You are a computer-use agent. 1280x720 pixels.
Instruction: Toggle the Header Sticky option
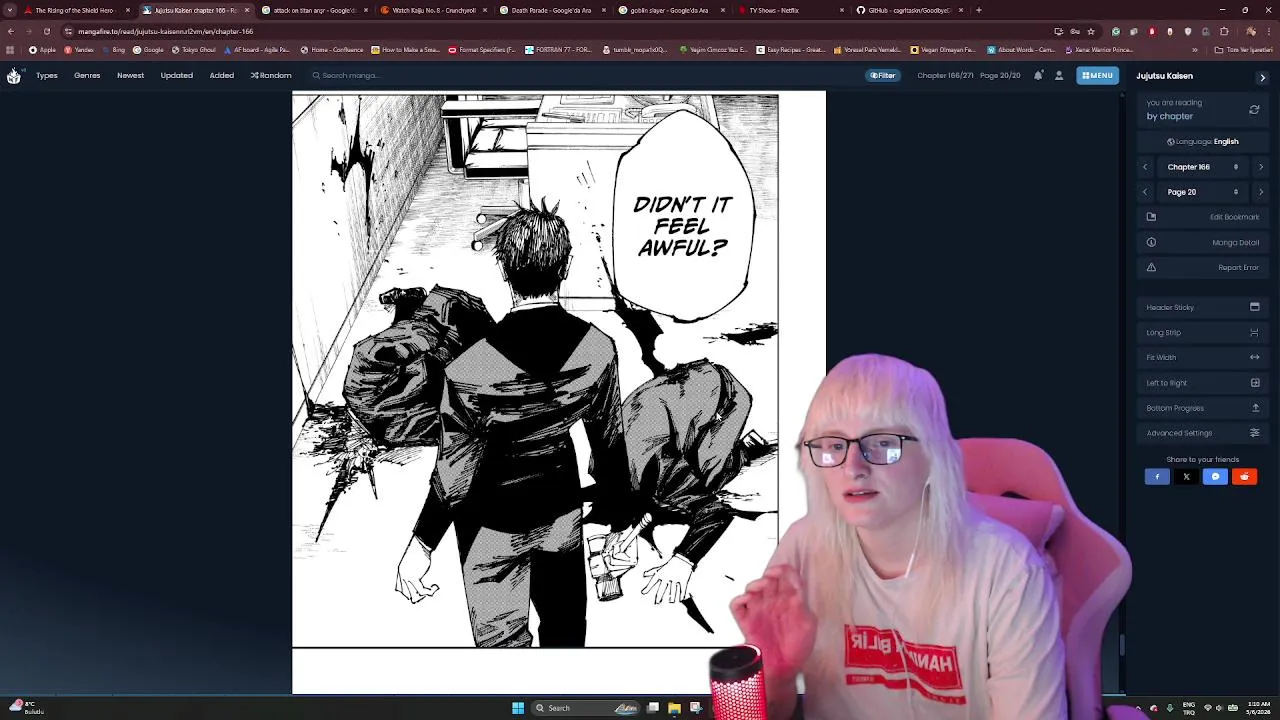coord(1203,307)
